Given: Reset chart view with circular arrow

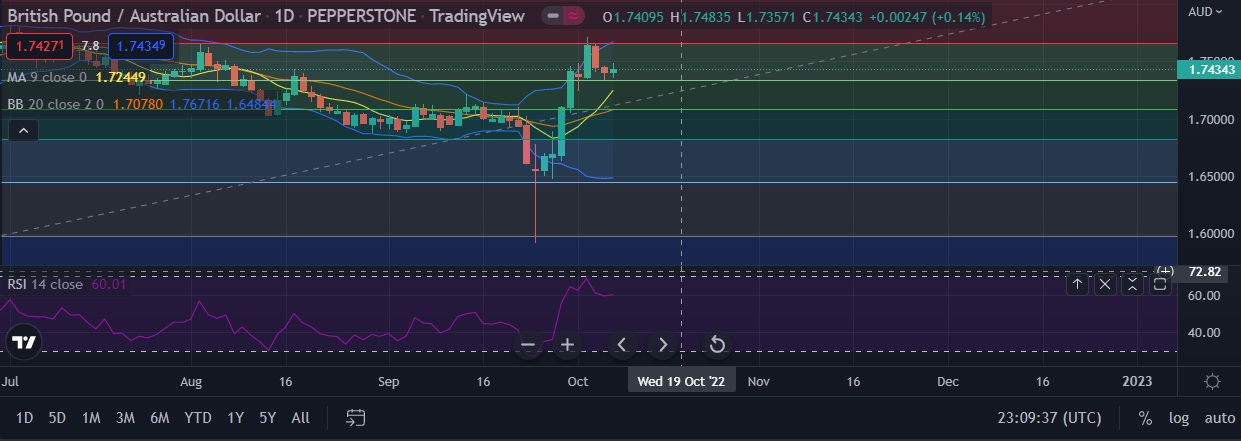Looking at the screenshot, I should pyautogui.click(x=717, y=345).
